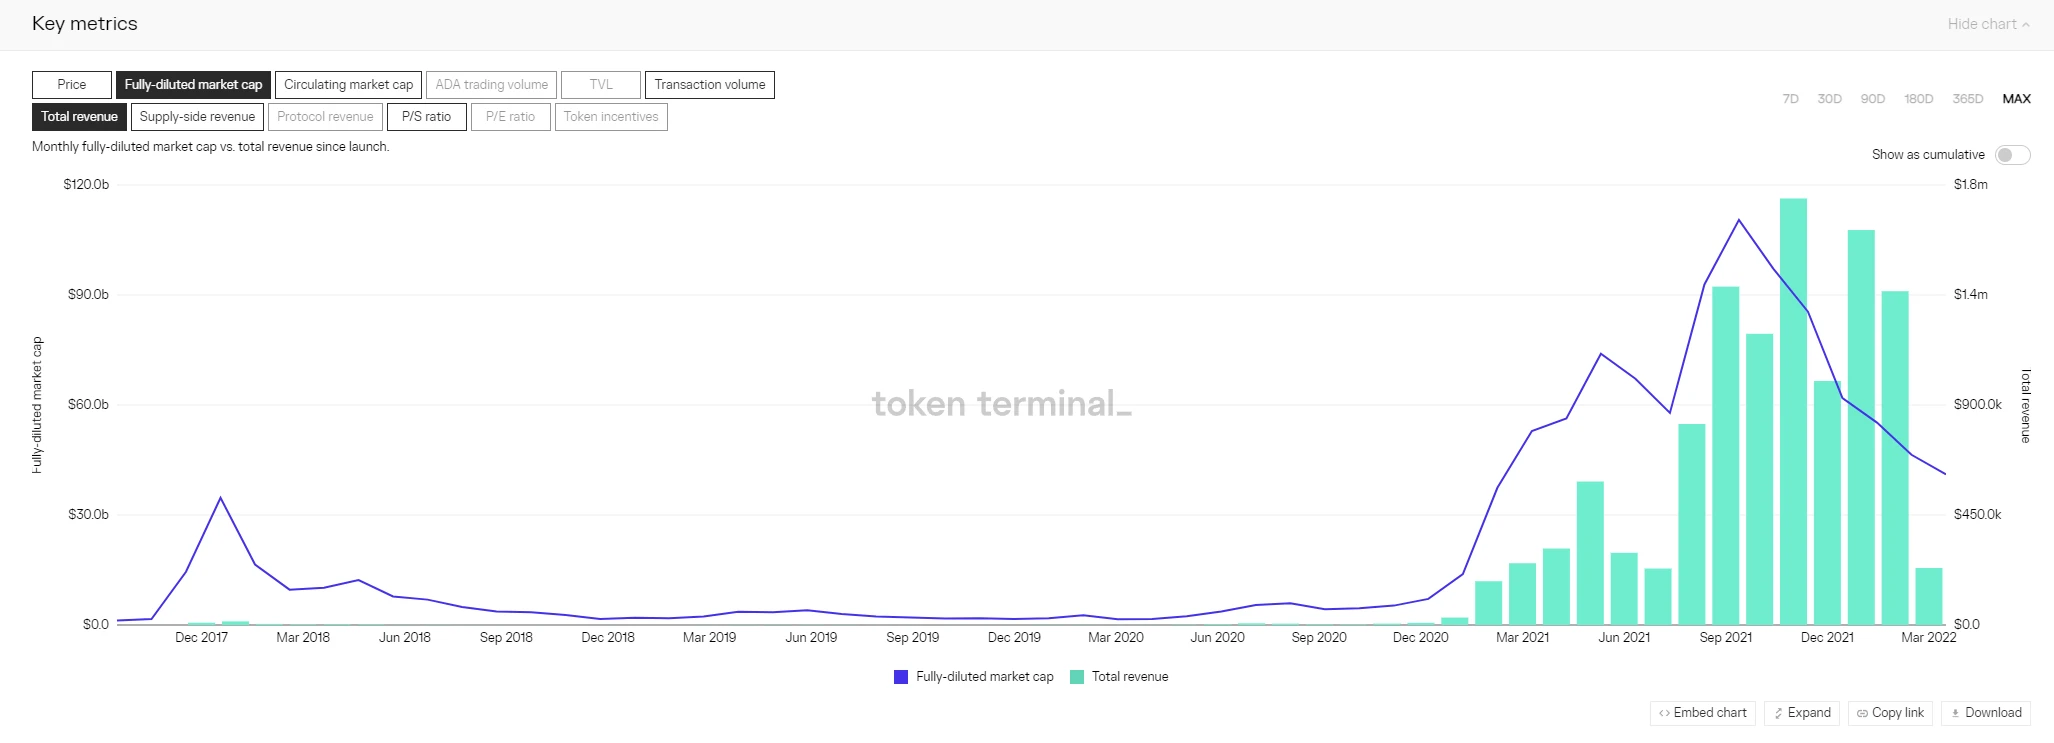
Task: Click the Expand chart icon
Action: click(1778, 713)
